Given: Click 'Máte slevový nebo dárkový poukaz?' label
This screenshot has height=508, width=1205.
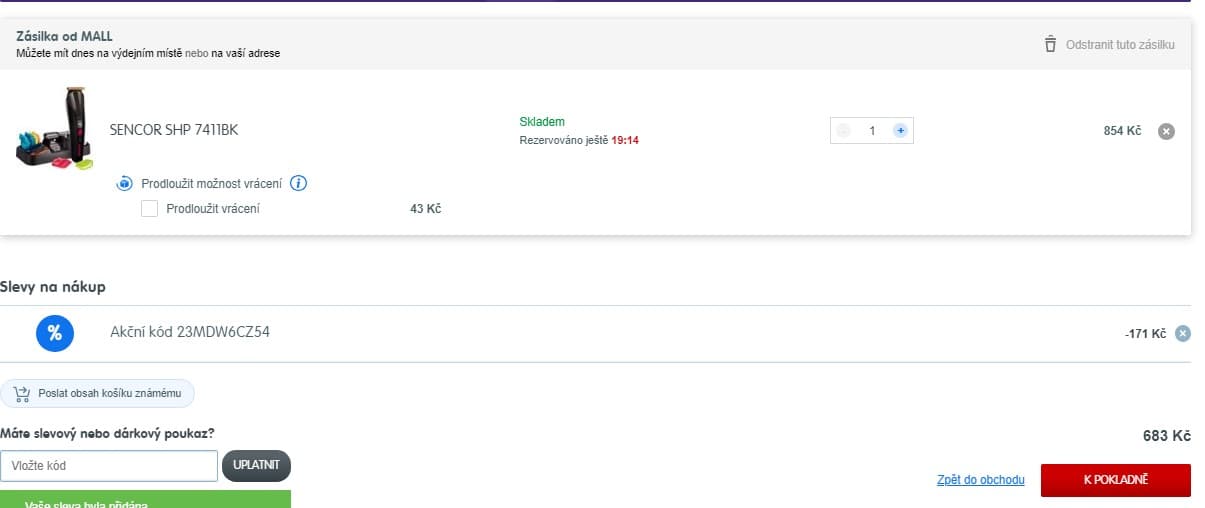Looking at the screenshot, I should (x=107, y=433).
